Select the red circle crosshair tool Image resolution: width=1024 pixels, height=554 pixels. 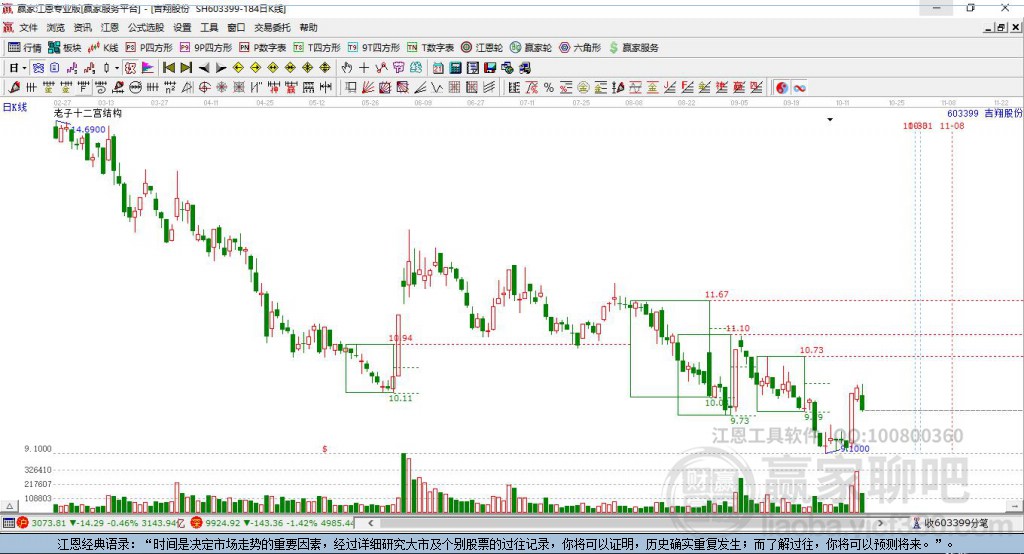(204, 88)
